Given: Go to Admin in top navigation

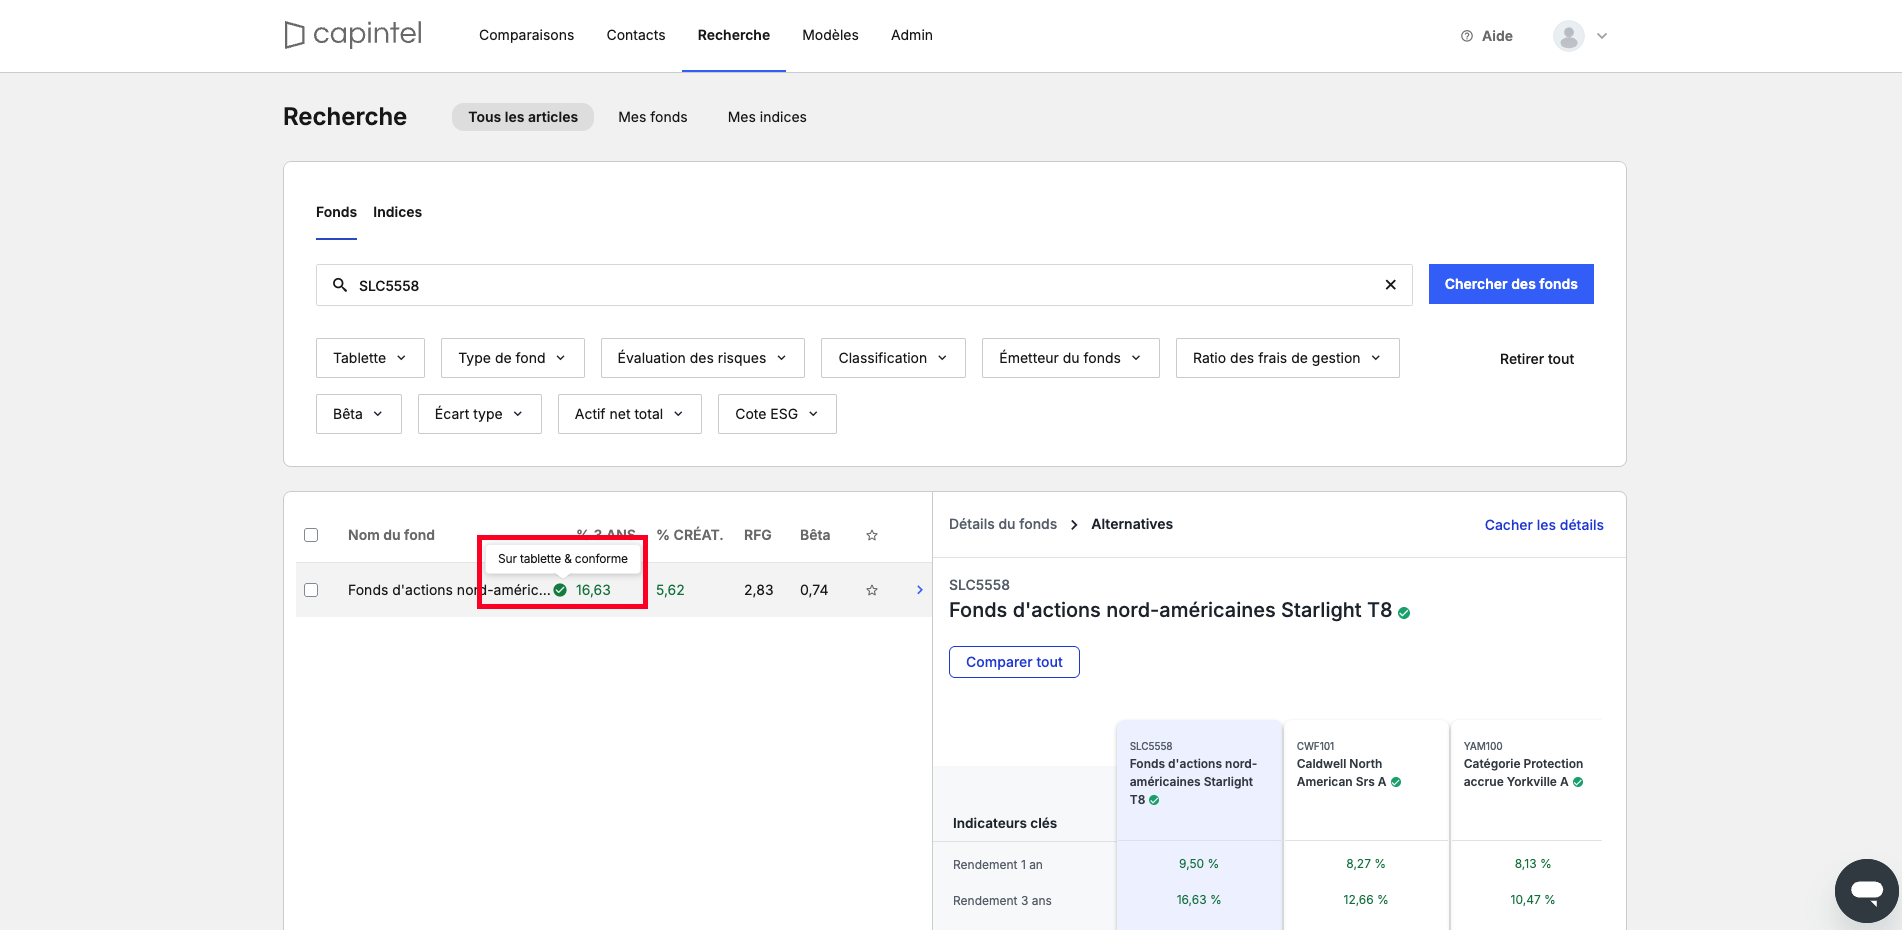Looking at the screenshot, I should tap(912, 35).
